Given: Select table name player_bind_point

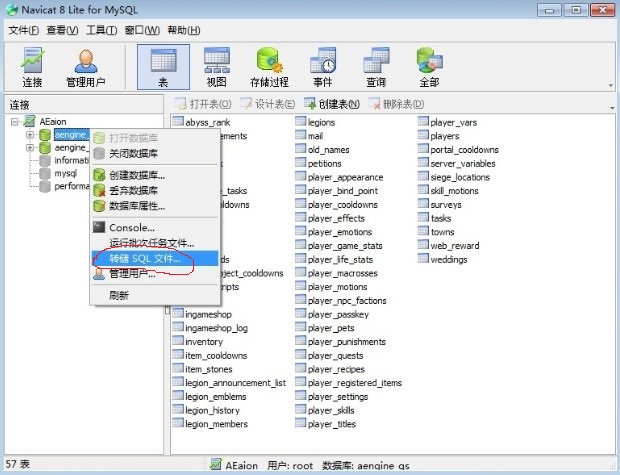Looking at the screenshot, I should click(343, 191).
